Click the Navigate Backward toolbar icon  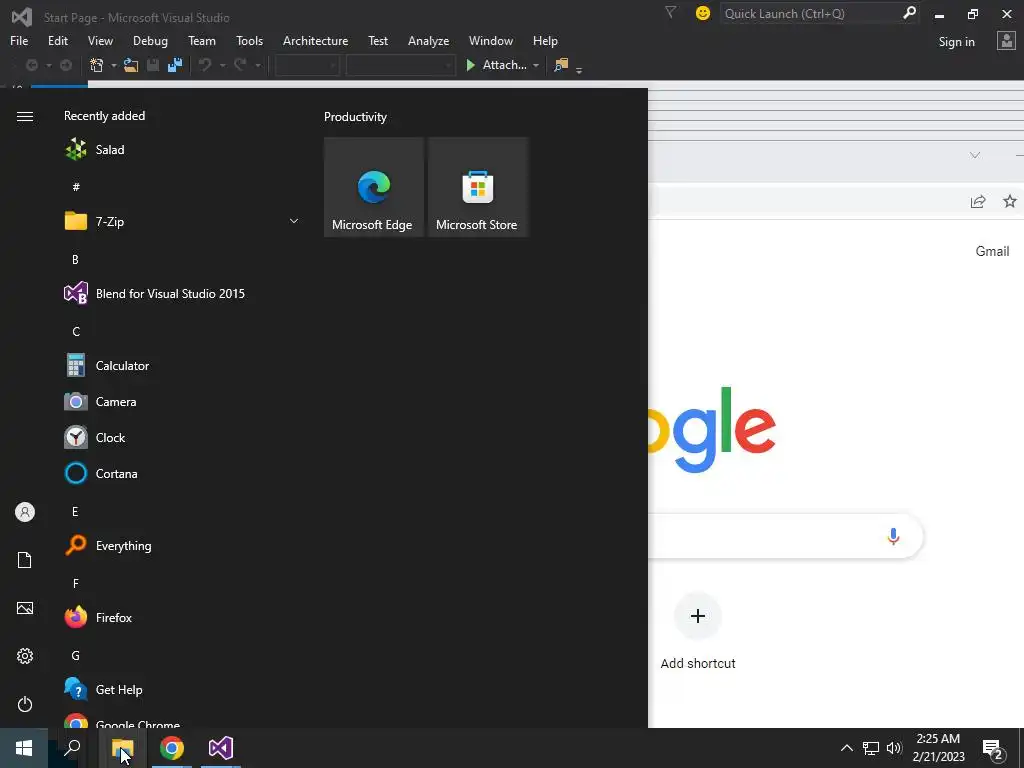click(31, 65)
